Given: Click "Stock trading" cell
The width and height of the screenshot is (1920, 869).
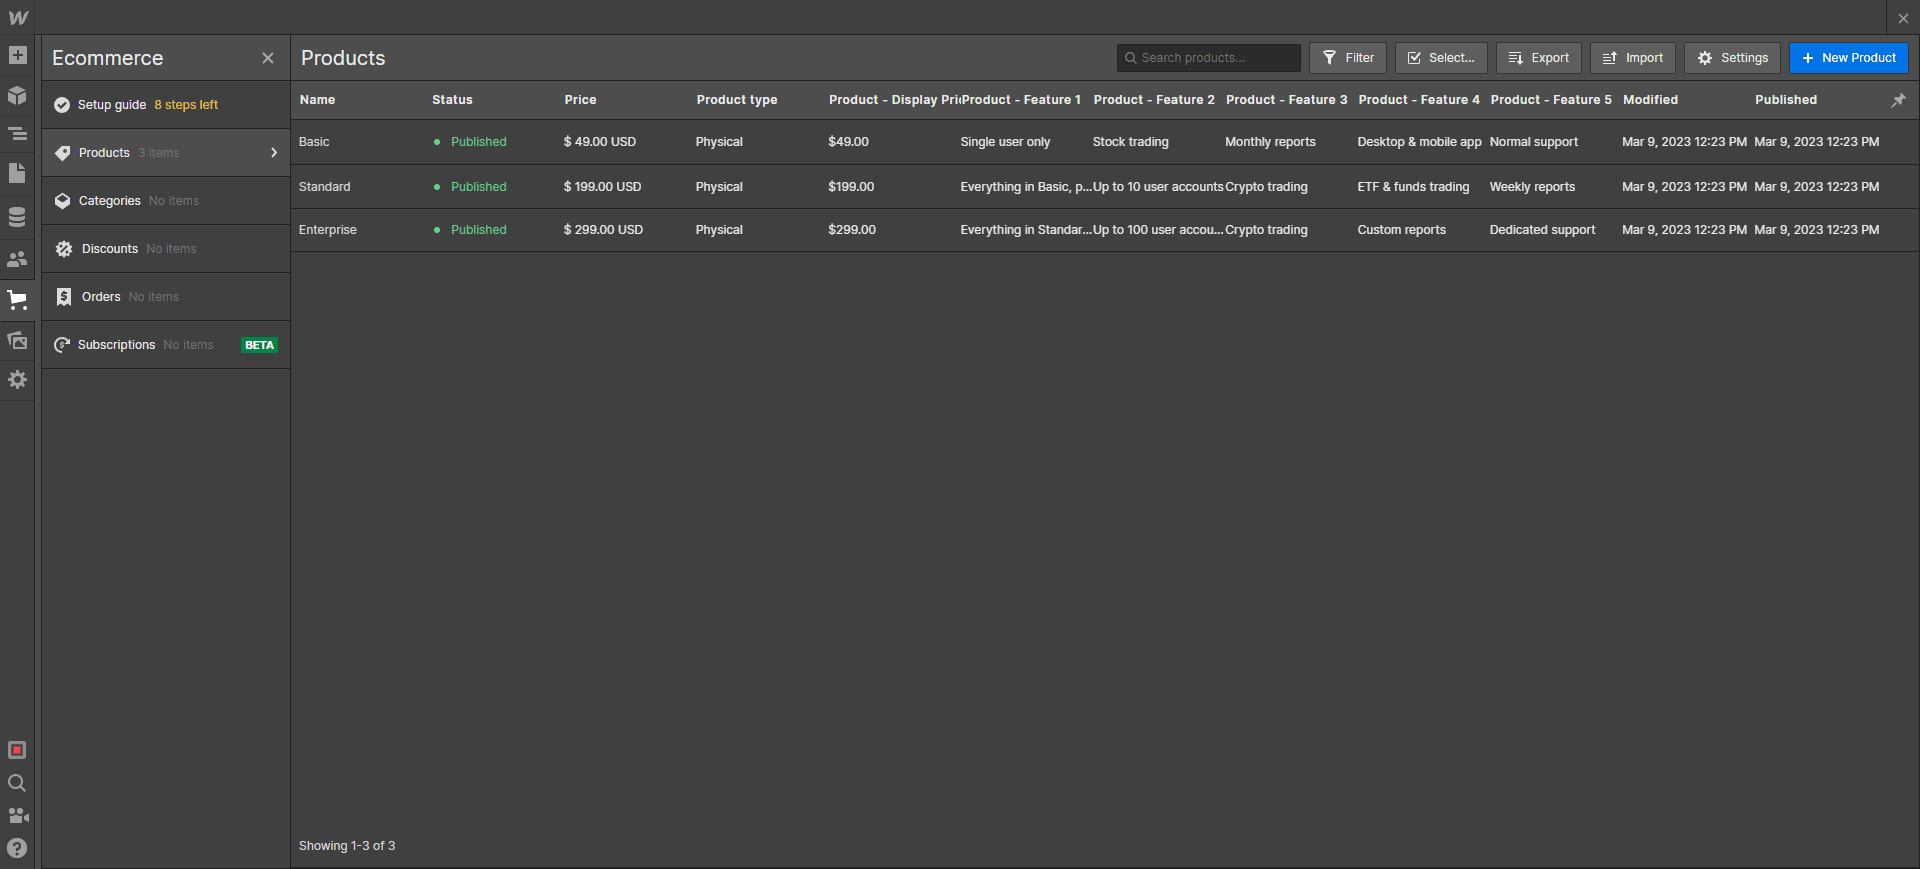Looking at the screenshot, I should coord(1130,142).
